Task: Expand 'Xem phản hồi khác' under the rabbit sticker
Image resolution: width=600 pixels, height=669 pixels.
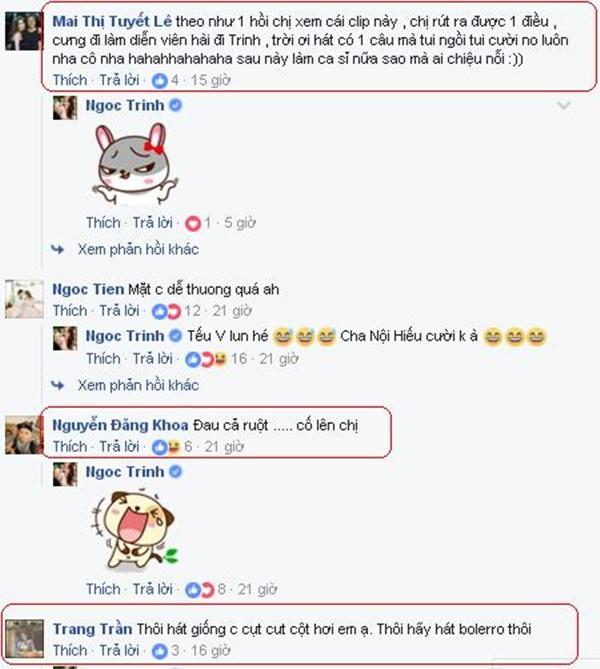Action: [x=138, y=249]
